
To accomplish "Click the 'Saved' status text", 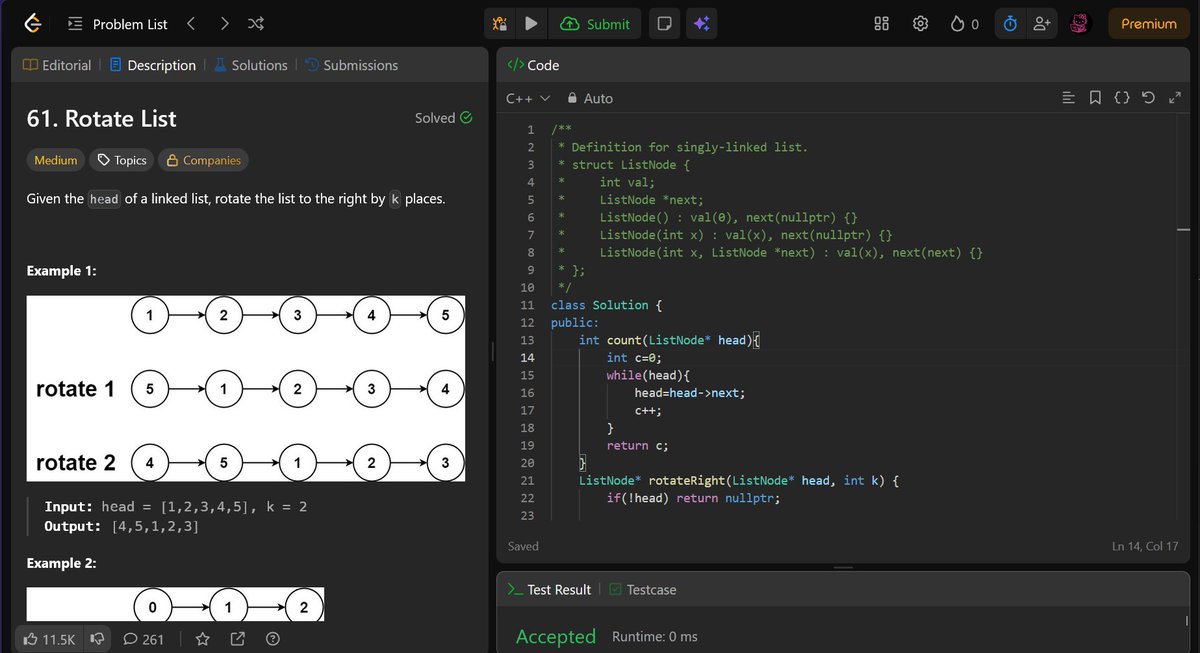I will [523, 546].
